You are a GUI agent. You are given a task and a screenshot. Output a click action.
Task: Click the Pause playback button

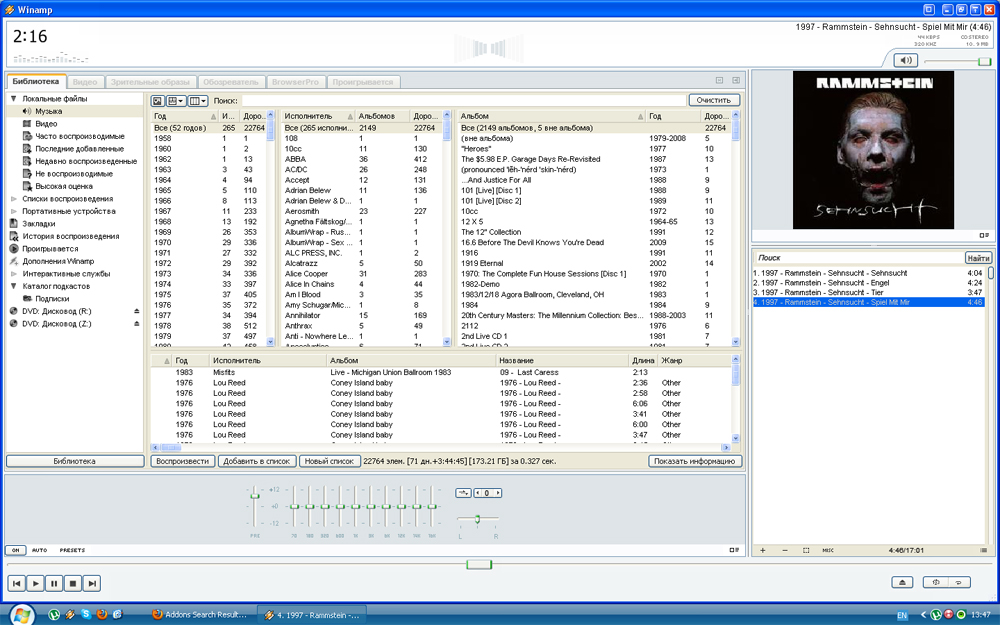point(54,583)
